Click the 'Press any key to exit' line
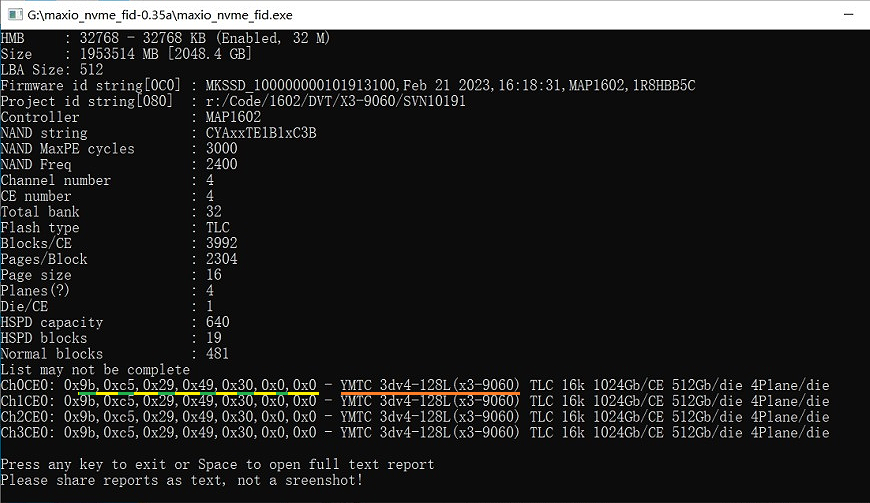 point(218,465)
